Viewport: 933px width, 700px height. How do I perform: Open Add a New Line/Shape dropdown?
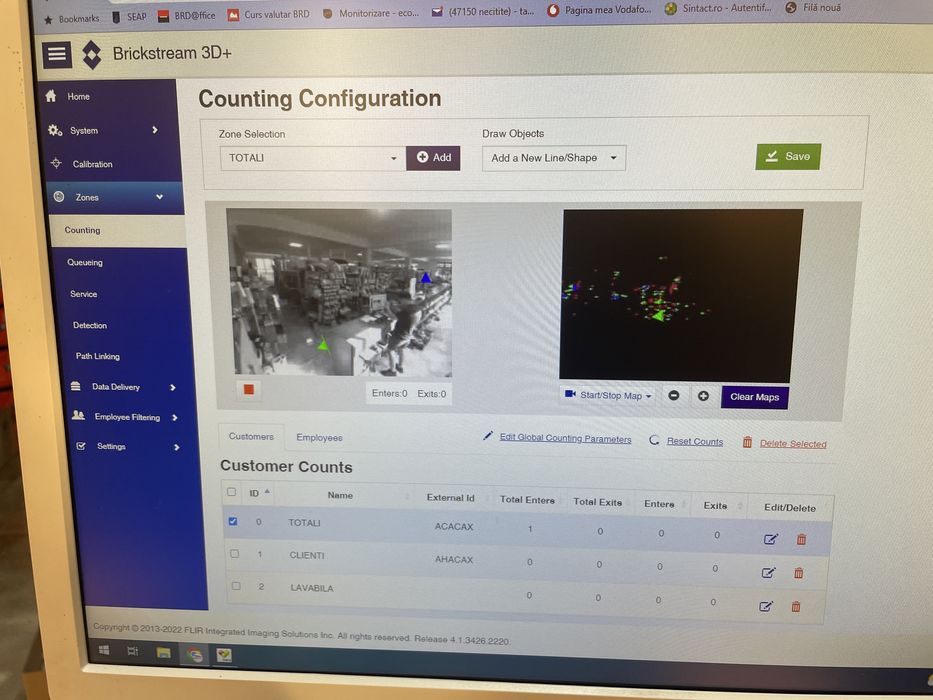[553, 158]
